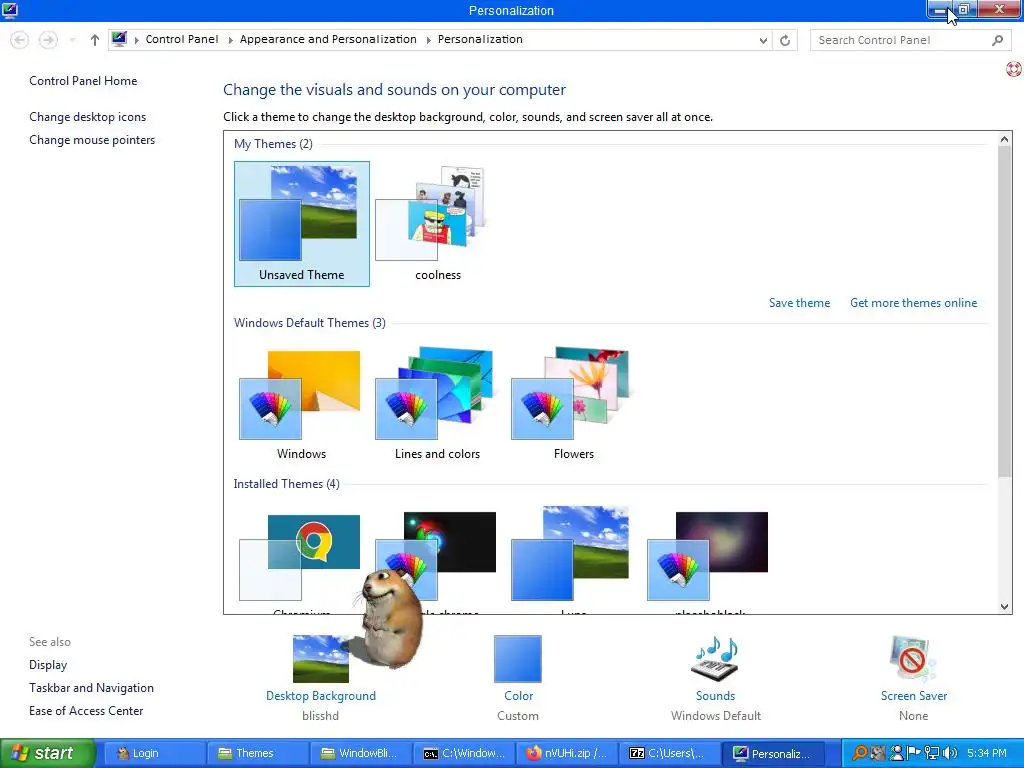Image resolution: width=1024 pixels, height=768 pixels.
Task: Expand chevron after Appearance and Personalization breadcrumb
Action: pos(428,40)
